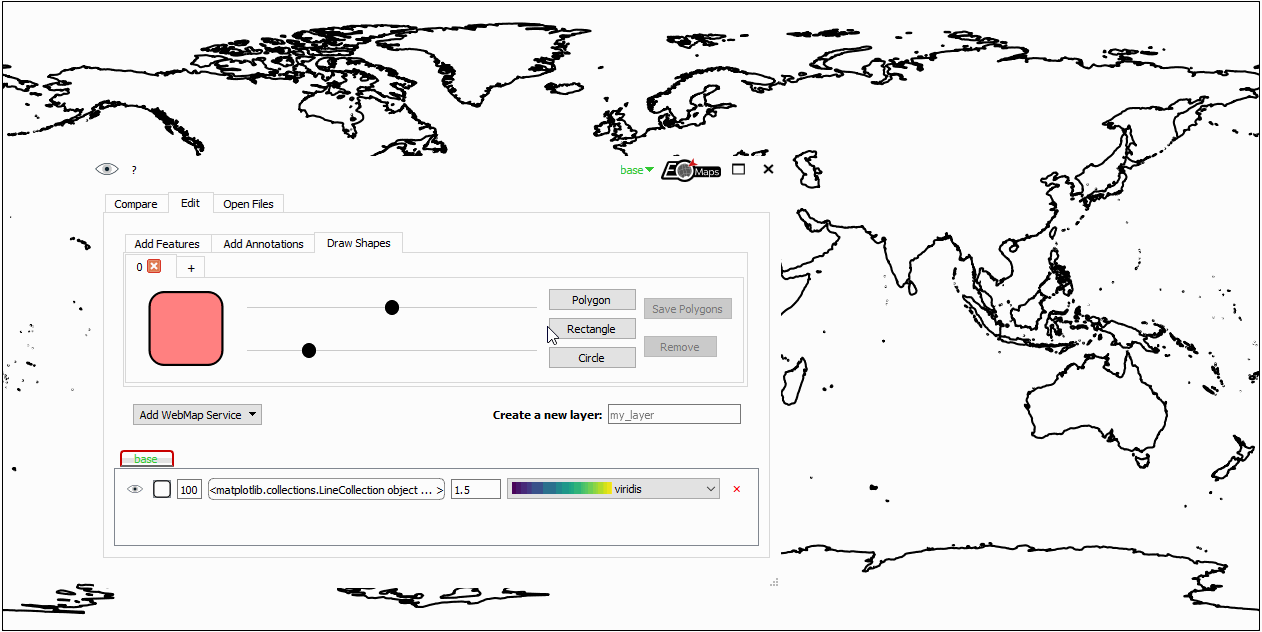Focus the my_layer new layer name field
This screenshot has height=632, width=1262.
coord(674,414)
